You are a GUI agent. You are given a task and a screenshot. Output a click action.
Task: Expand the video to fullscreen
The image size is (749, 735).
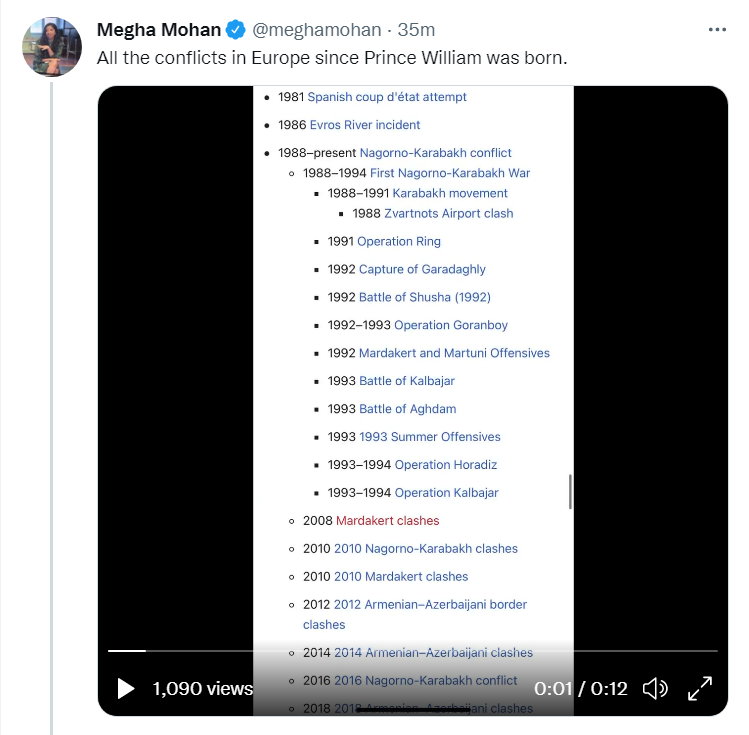700,688
